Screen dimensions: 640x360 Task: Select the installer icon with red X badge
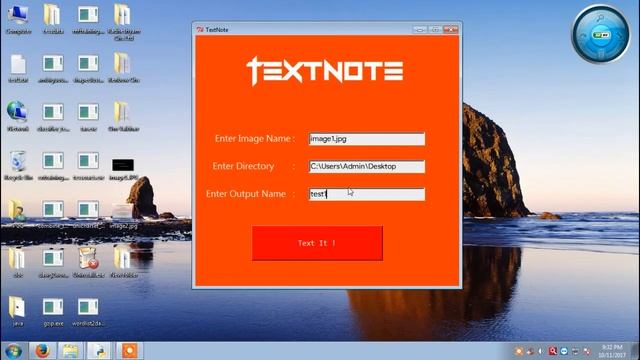click(88, 263)
